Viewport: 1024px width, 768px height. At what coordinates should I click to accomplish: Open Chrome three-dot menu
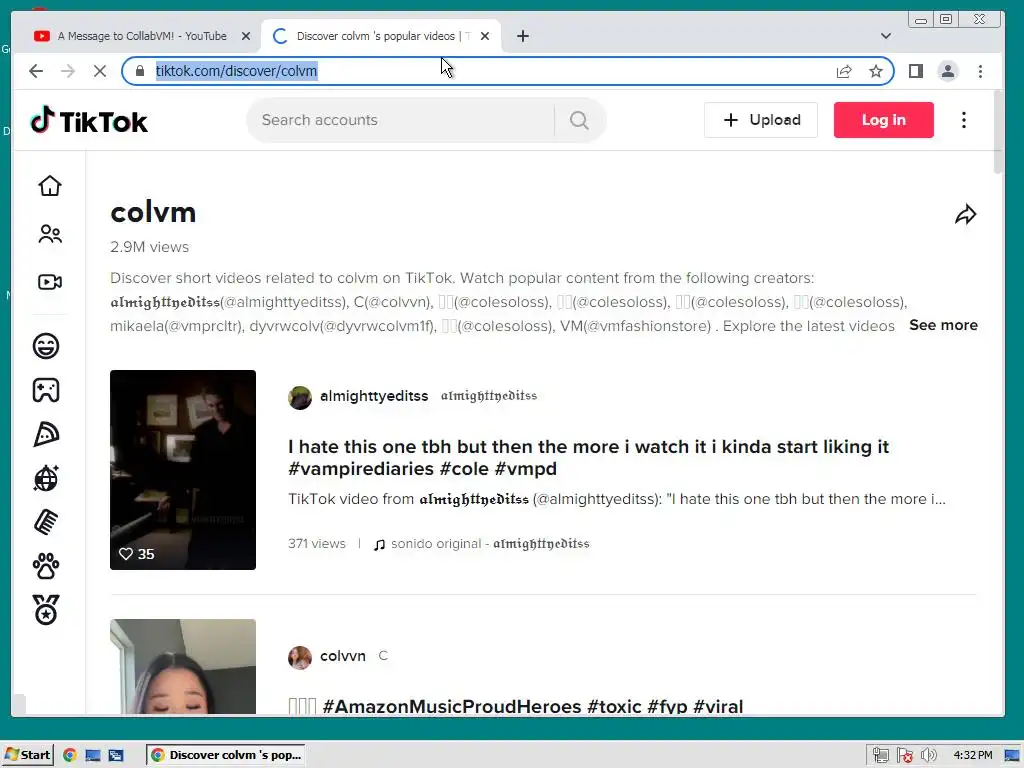pyautogui.click(x=980, y=71)
